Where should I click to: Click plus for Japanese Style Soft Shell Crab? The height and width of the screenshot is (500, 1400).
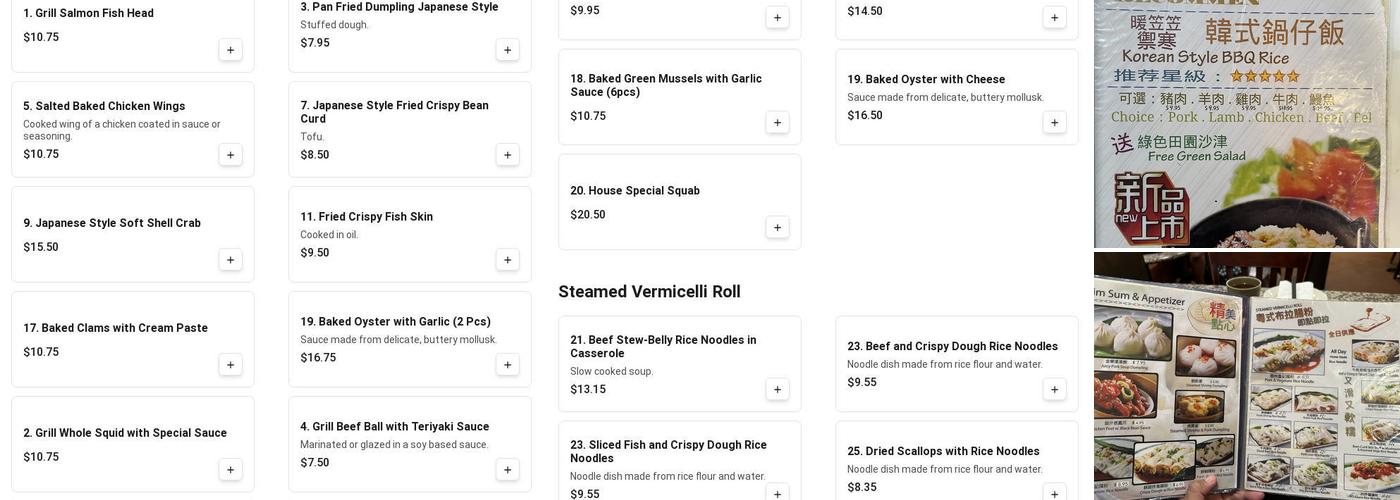(x=230, y=260)
